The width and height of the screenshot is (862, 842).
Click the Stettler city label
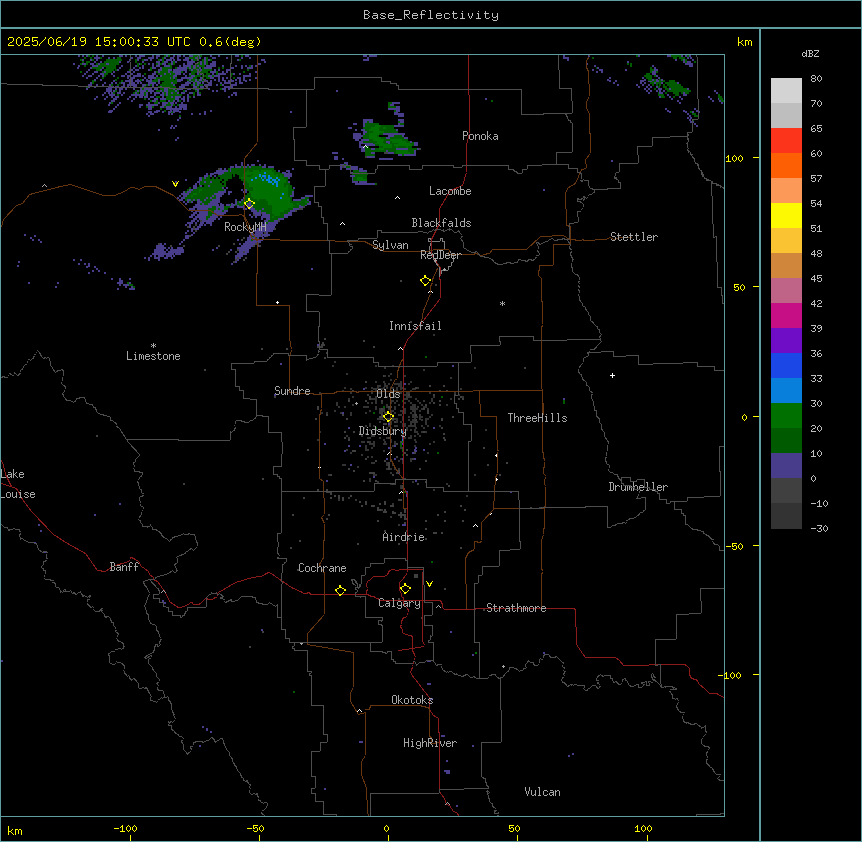coord(634,237)
